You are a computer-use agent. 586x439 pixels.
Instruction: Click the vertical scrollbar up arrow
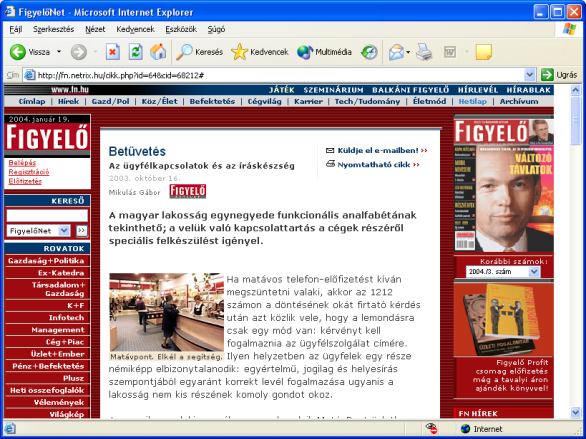coord(576,90)
